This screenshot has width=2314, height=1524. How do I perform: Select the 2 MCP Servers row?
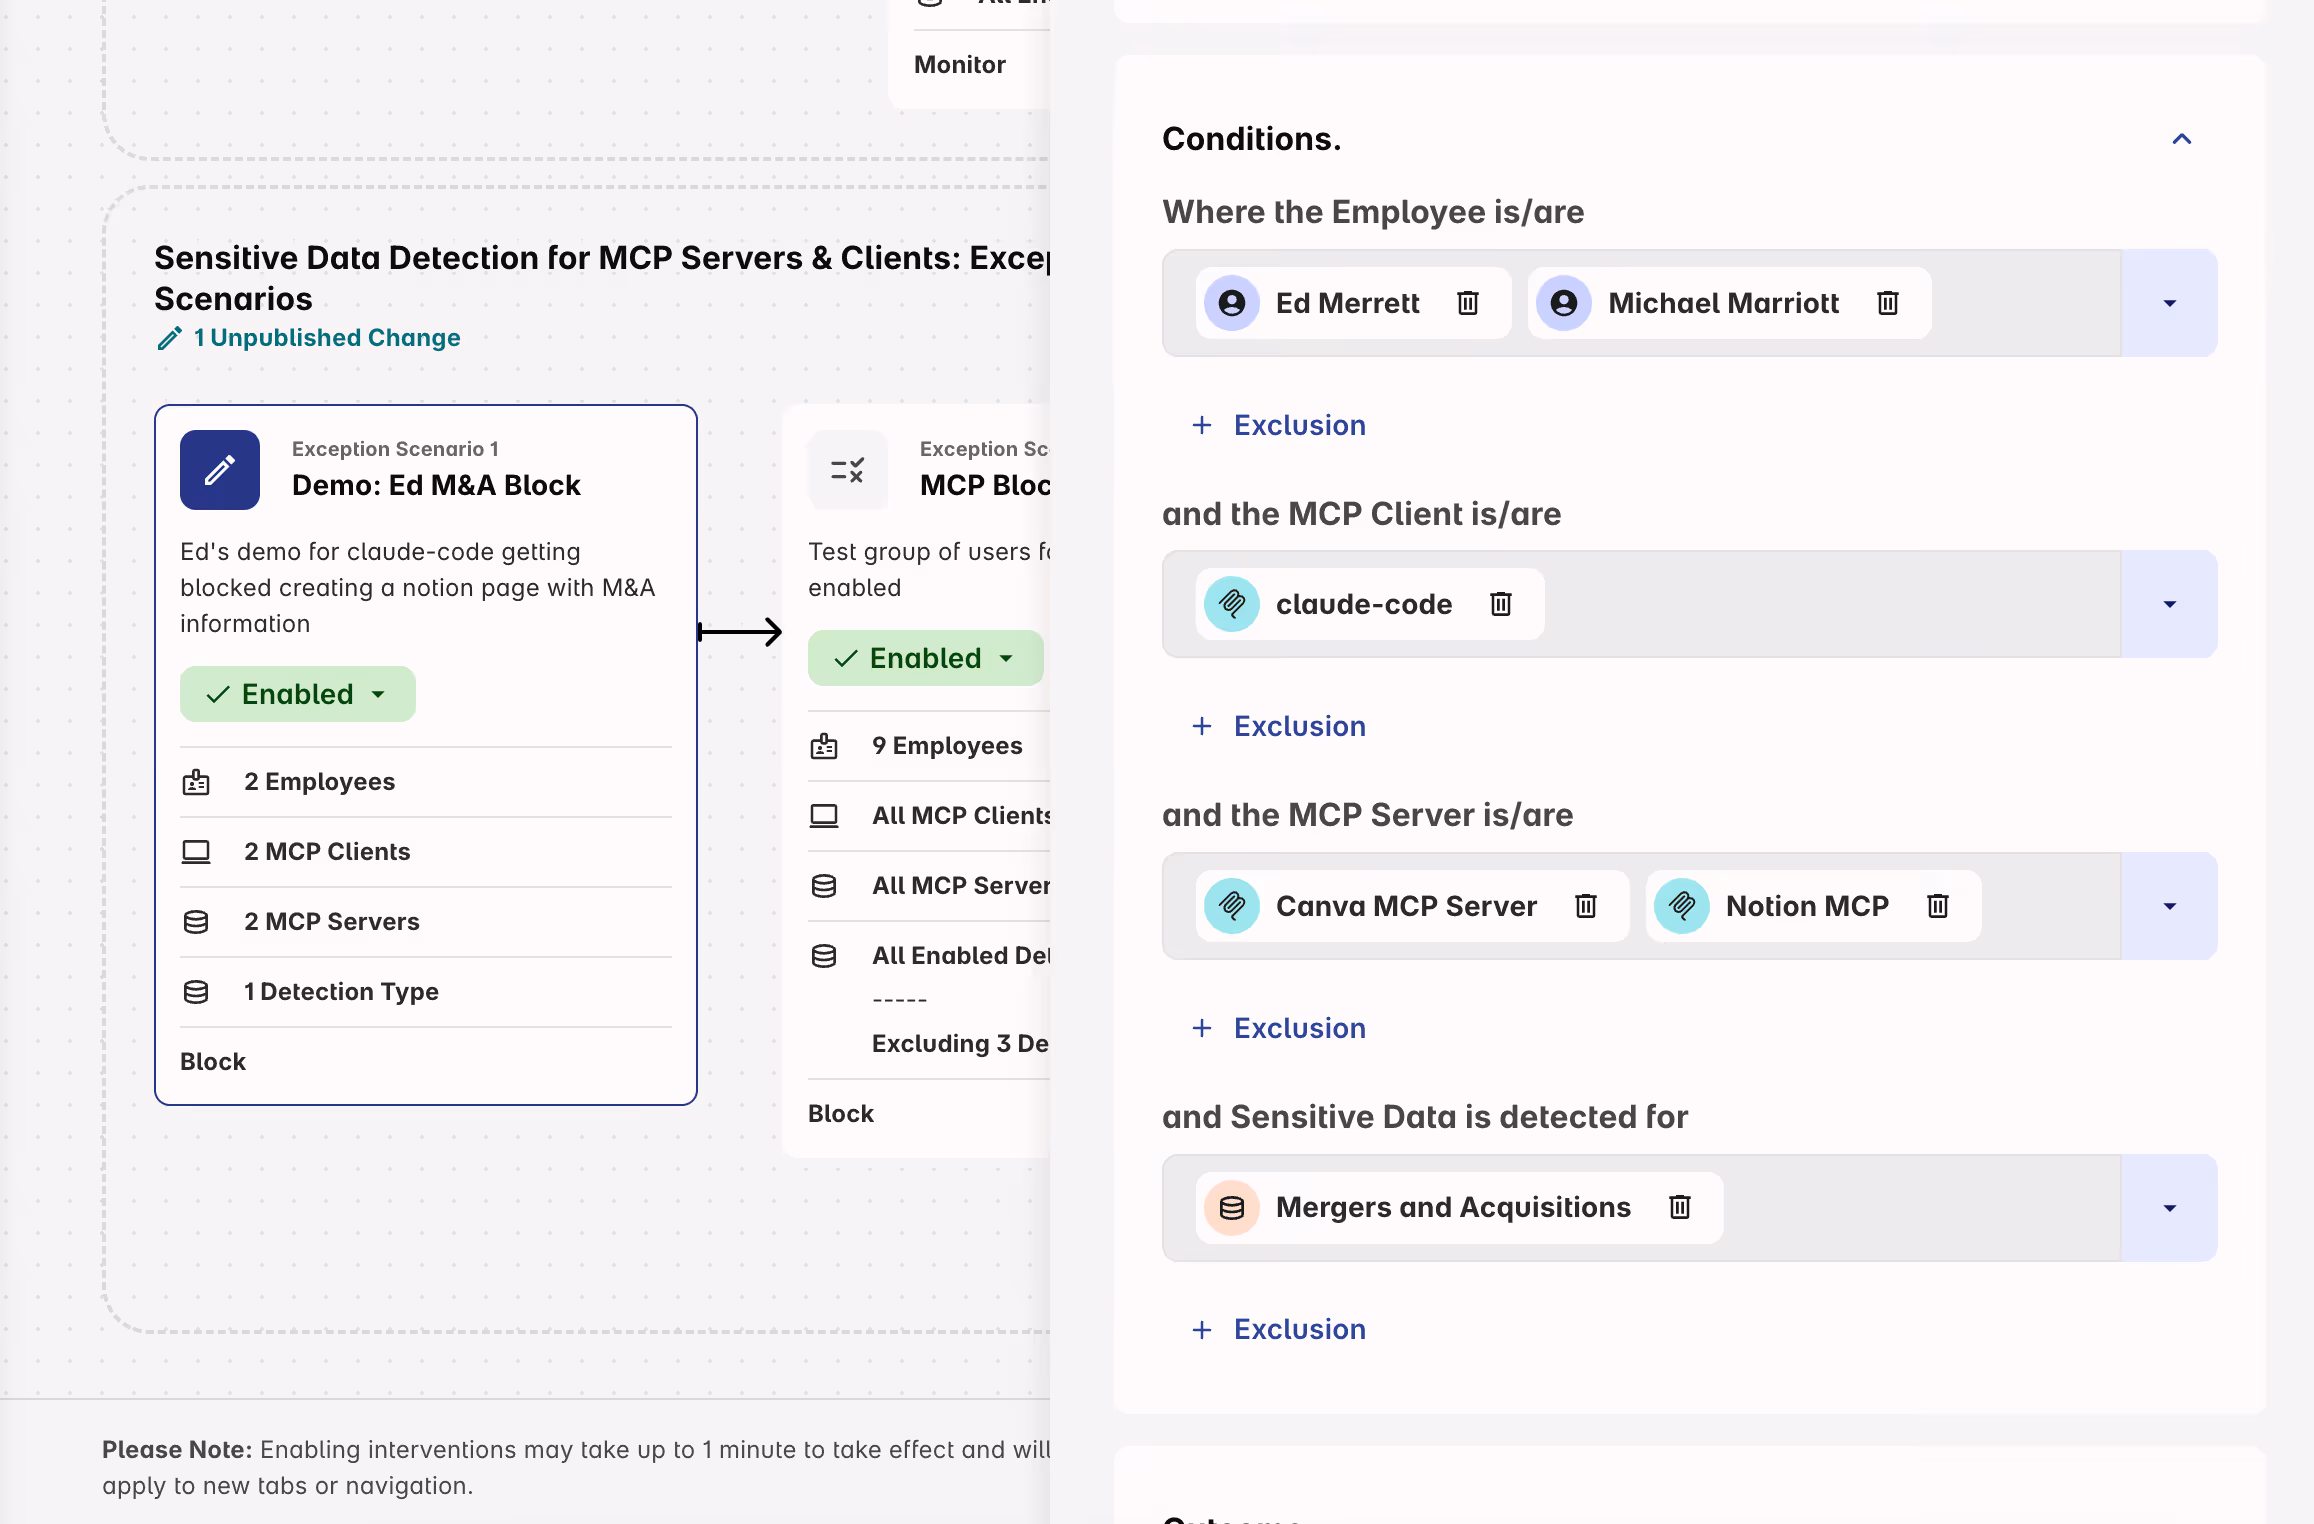tap(331, 922)
